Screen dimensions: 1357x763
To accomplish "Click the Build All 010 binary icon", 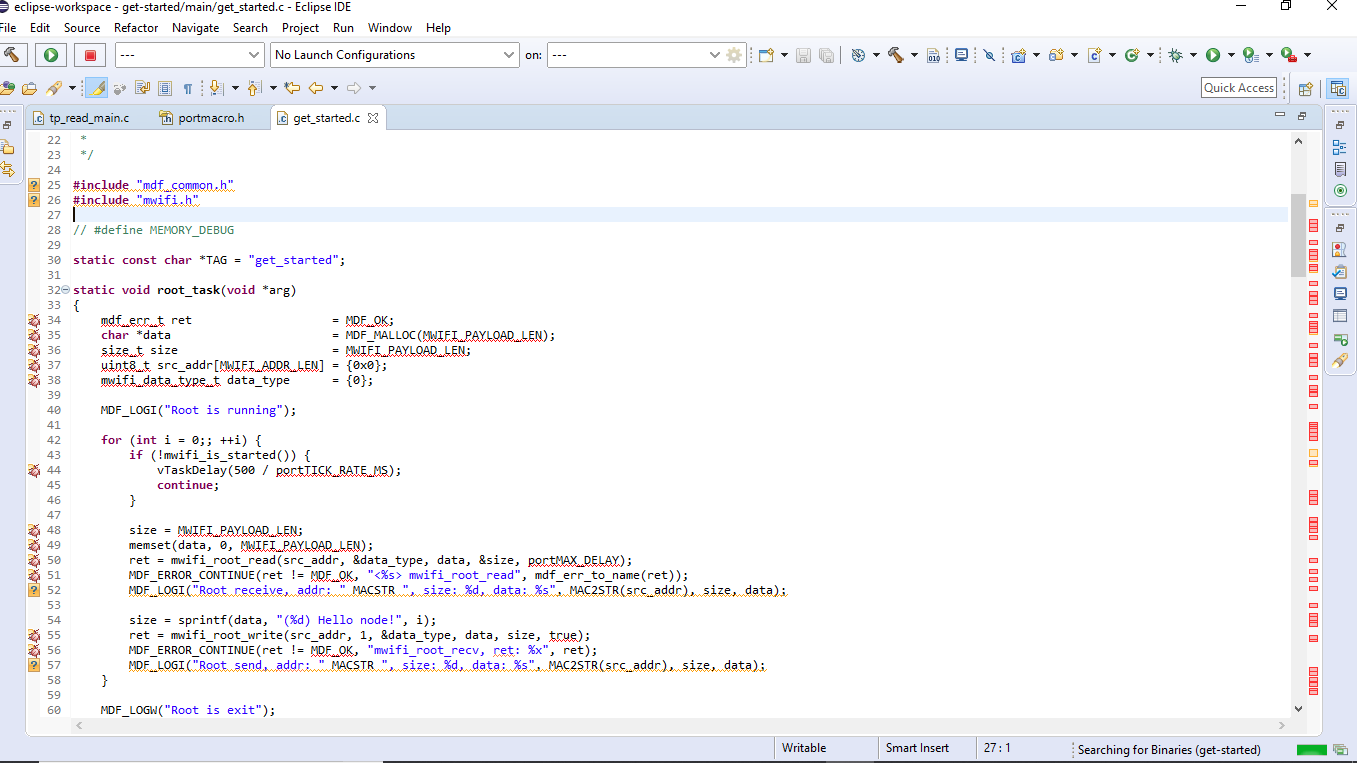I will tap(933, 55).
